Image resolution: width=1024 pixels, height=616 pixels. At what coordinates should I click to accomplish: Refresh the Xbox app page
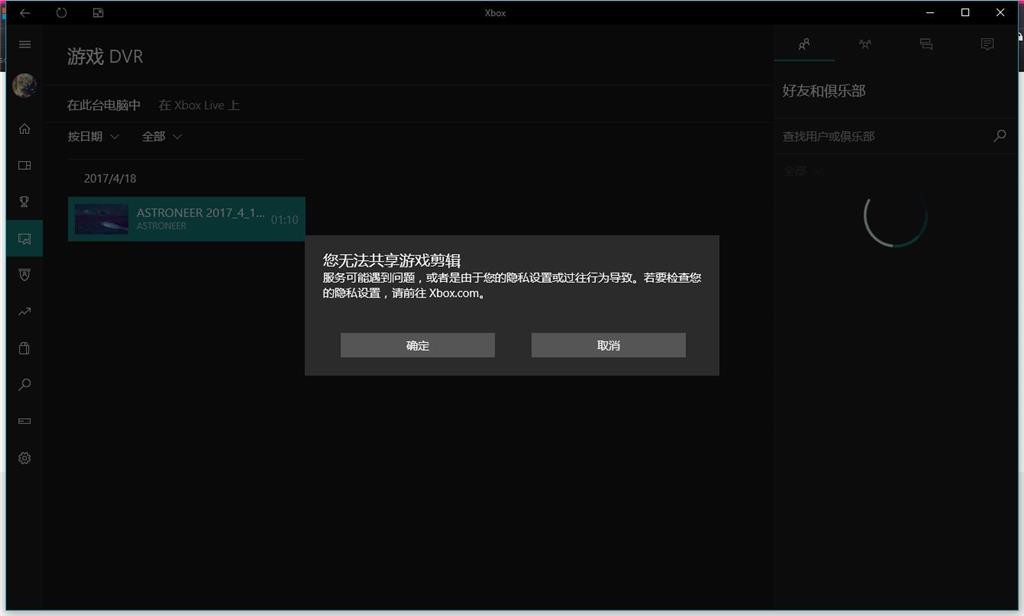(61, 13)
